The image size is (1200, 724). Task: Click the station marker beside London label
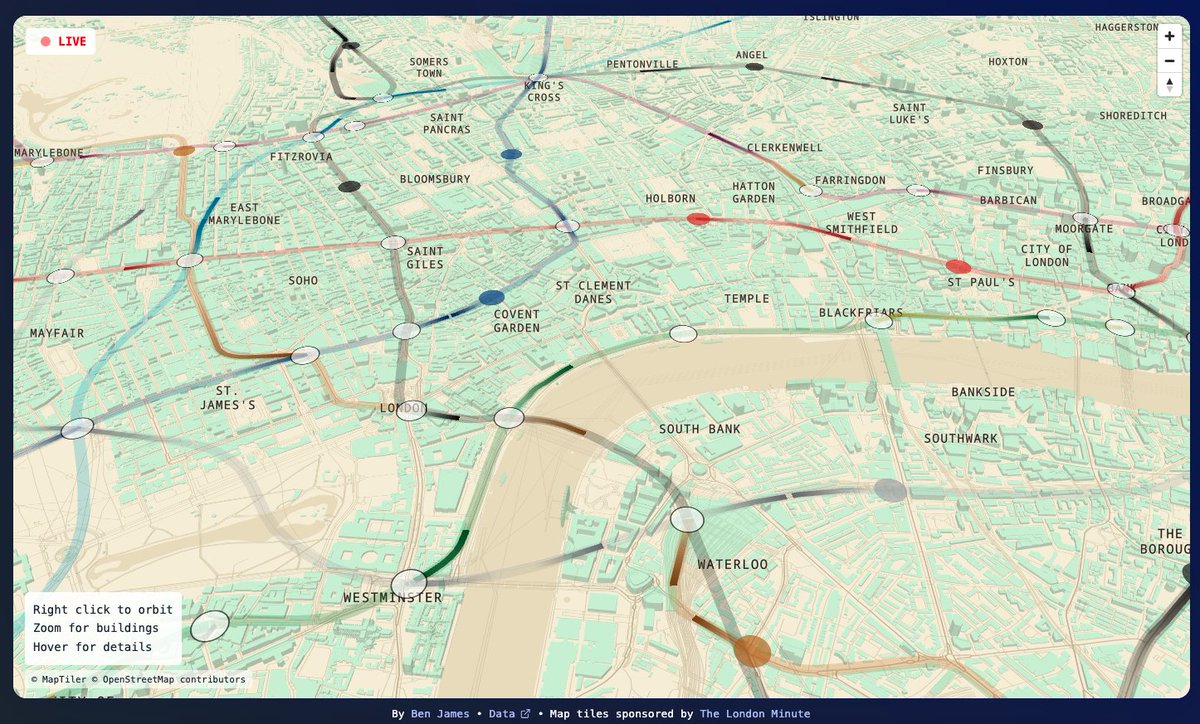click(x=411, y=410)
